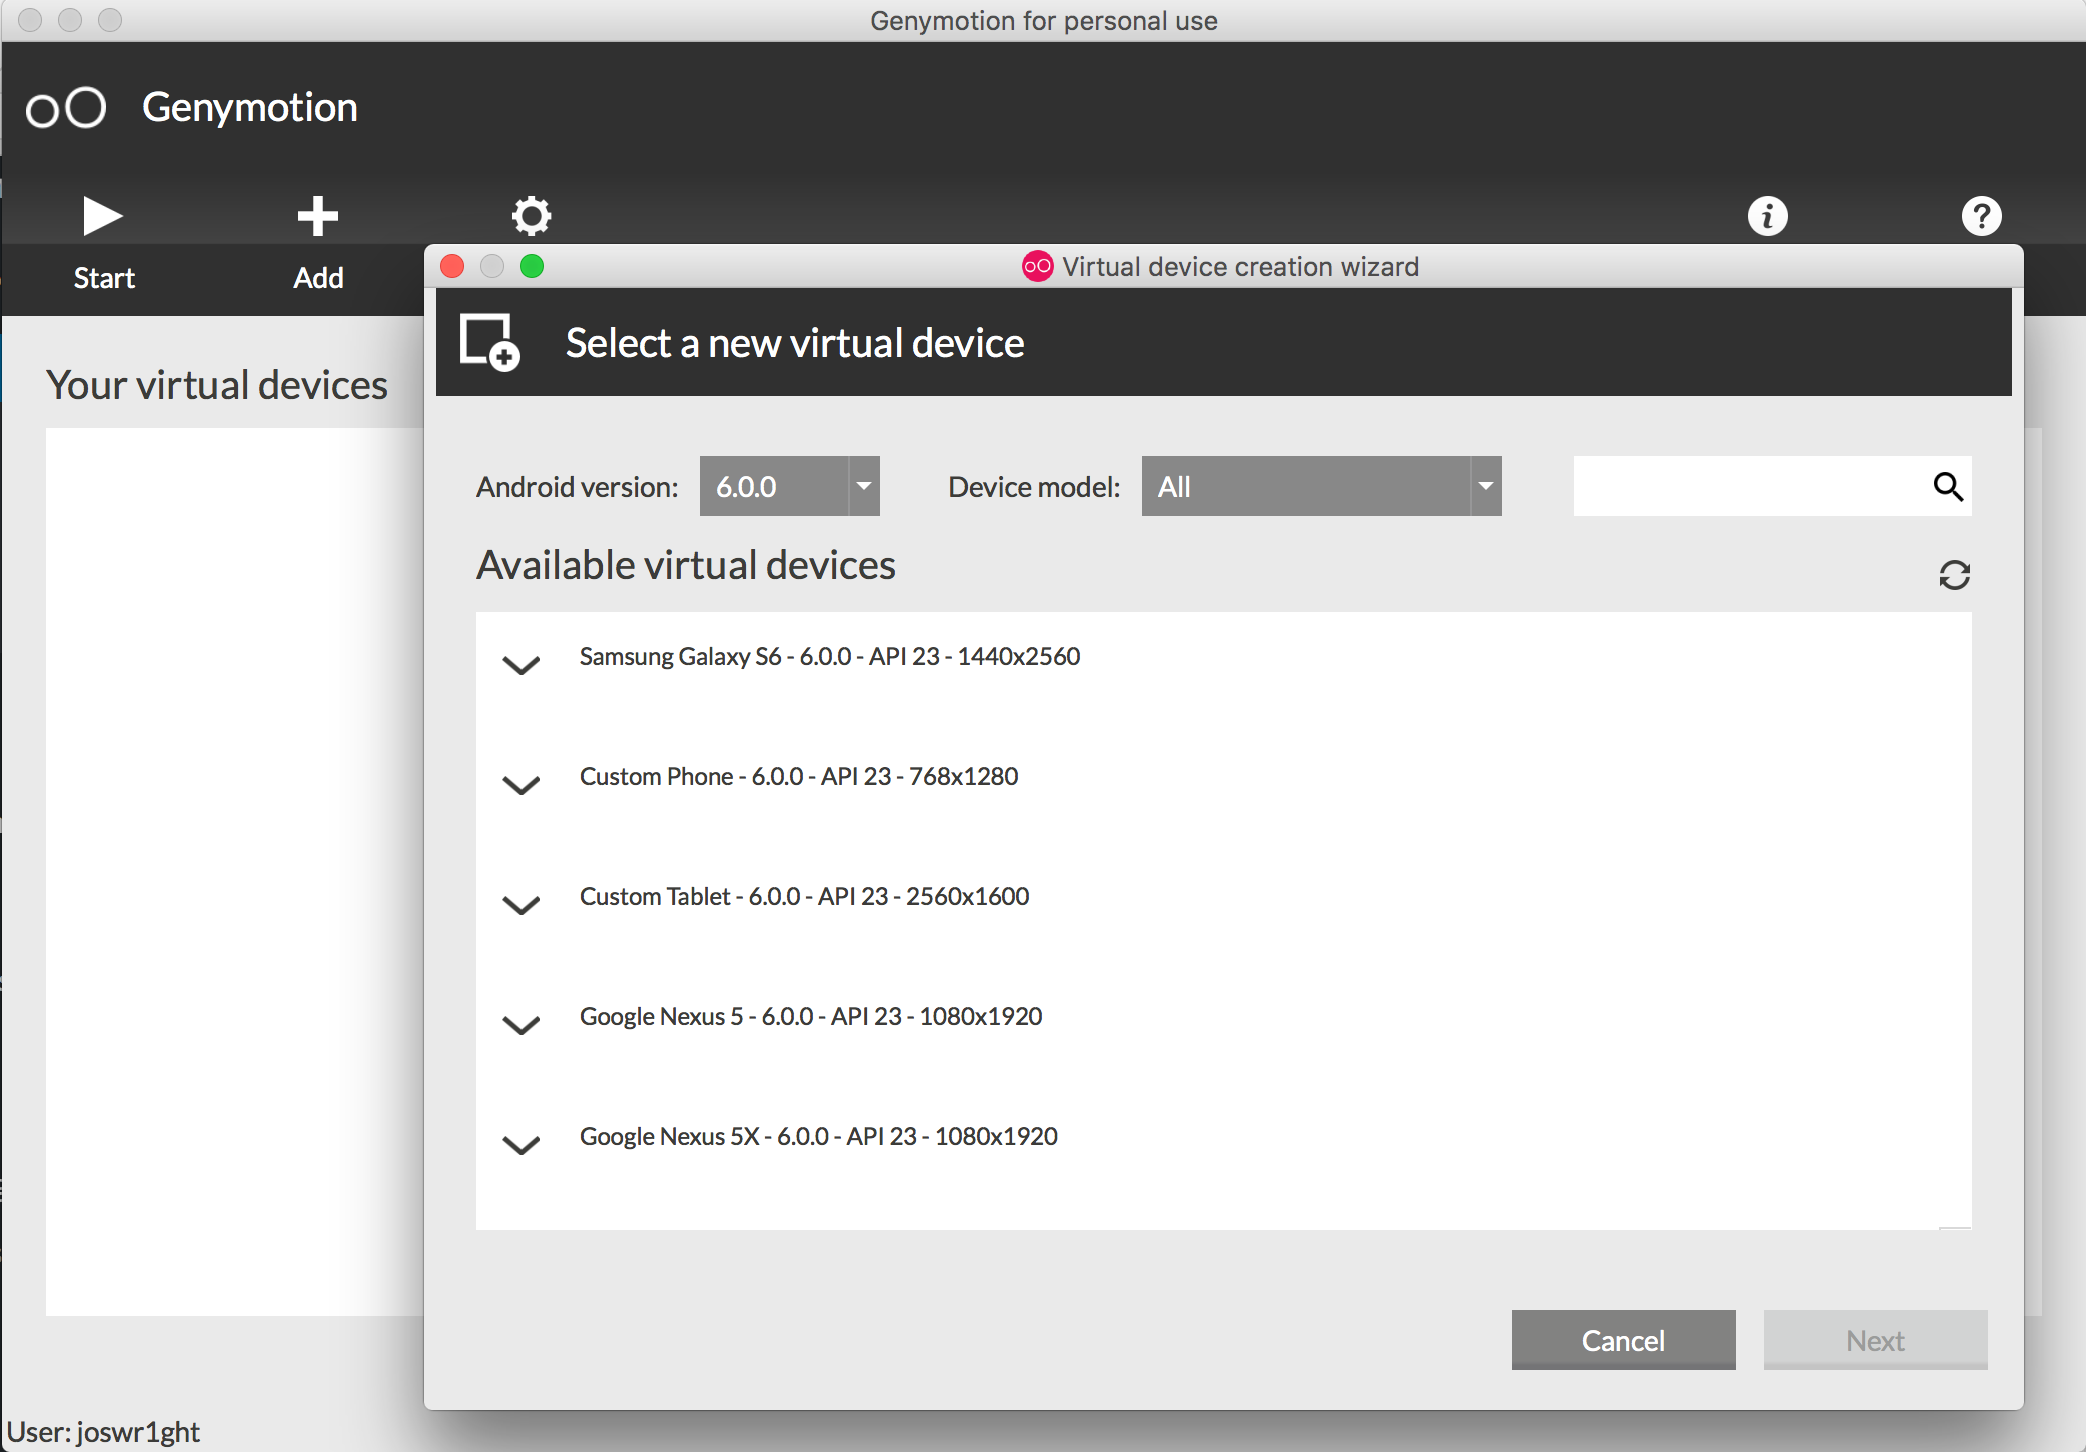Viewport: 2086px width, 1452px height.
Task: Click the new virtual device header icon
Action: click(489, 342)
